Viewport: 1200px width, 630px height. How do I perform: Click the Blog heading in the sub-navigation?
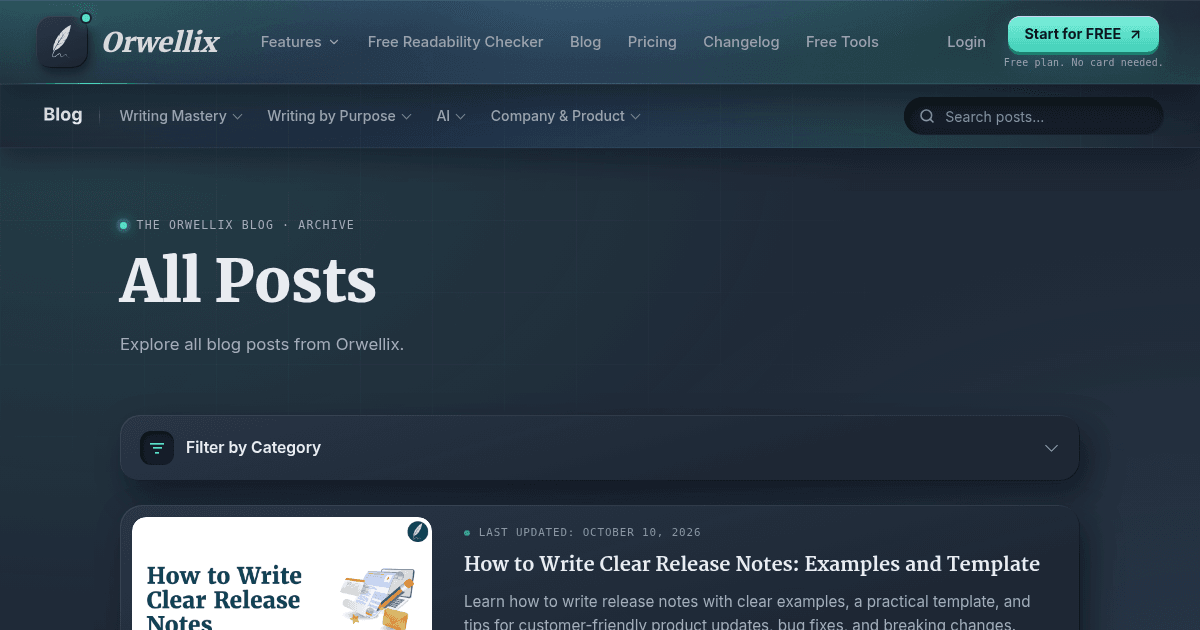tap(62, 115)
